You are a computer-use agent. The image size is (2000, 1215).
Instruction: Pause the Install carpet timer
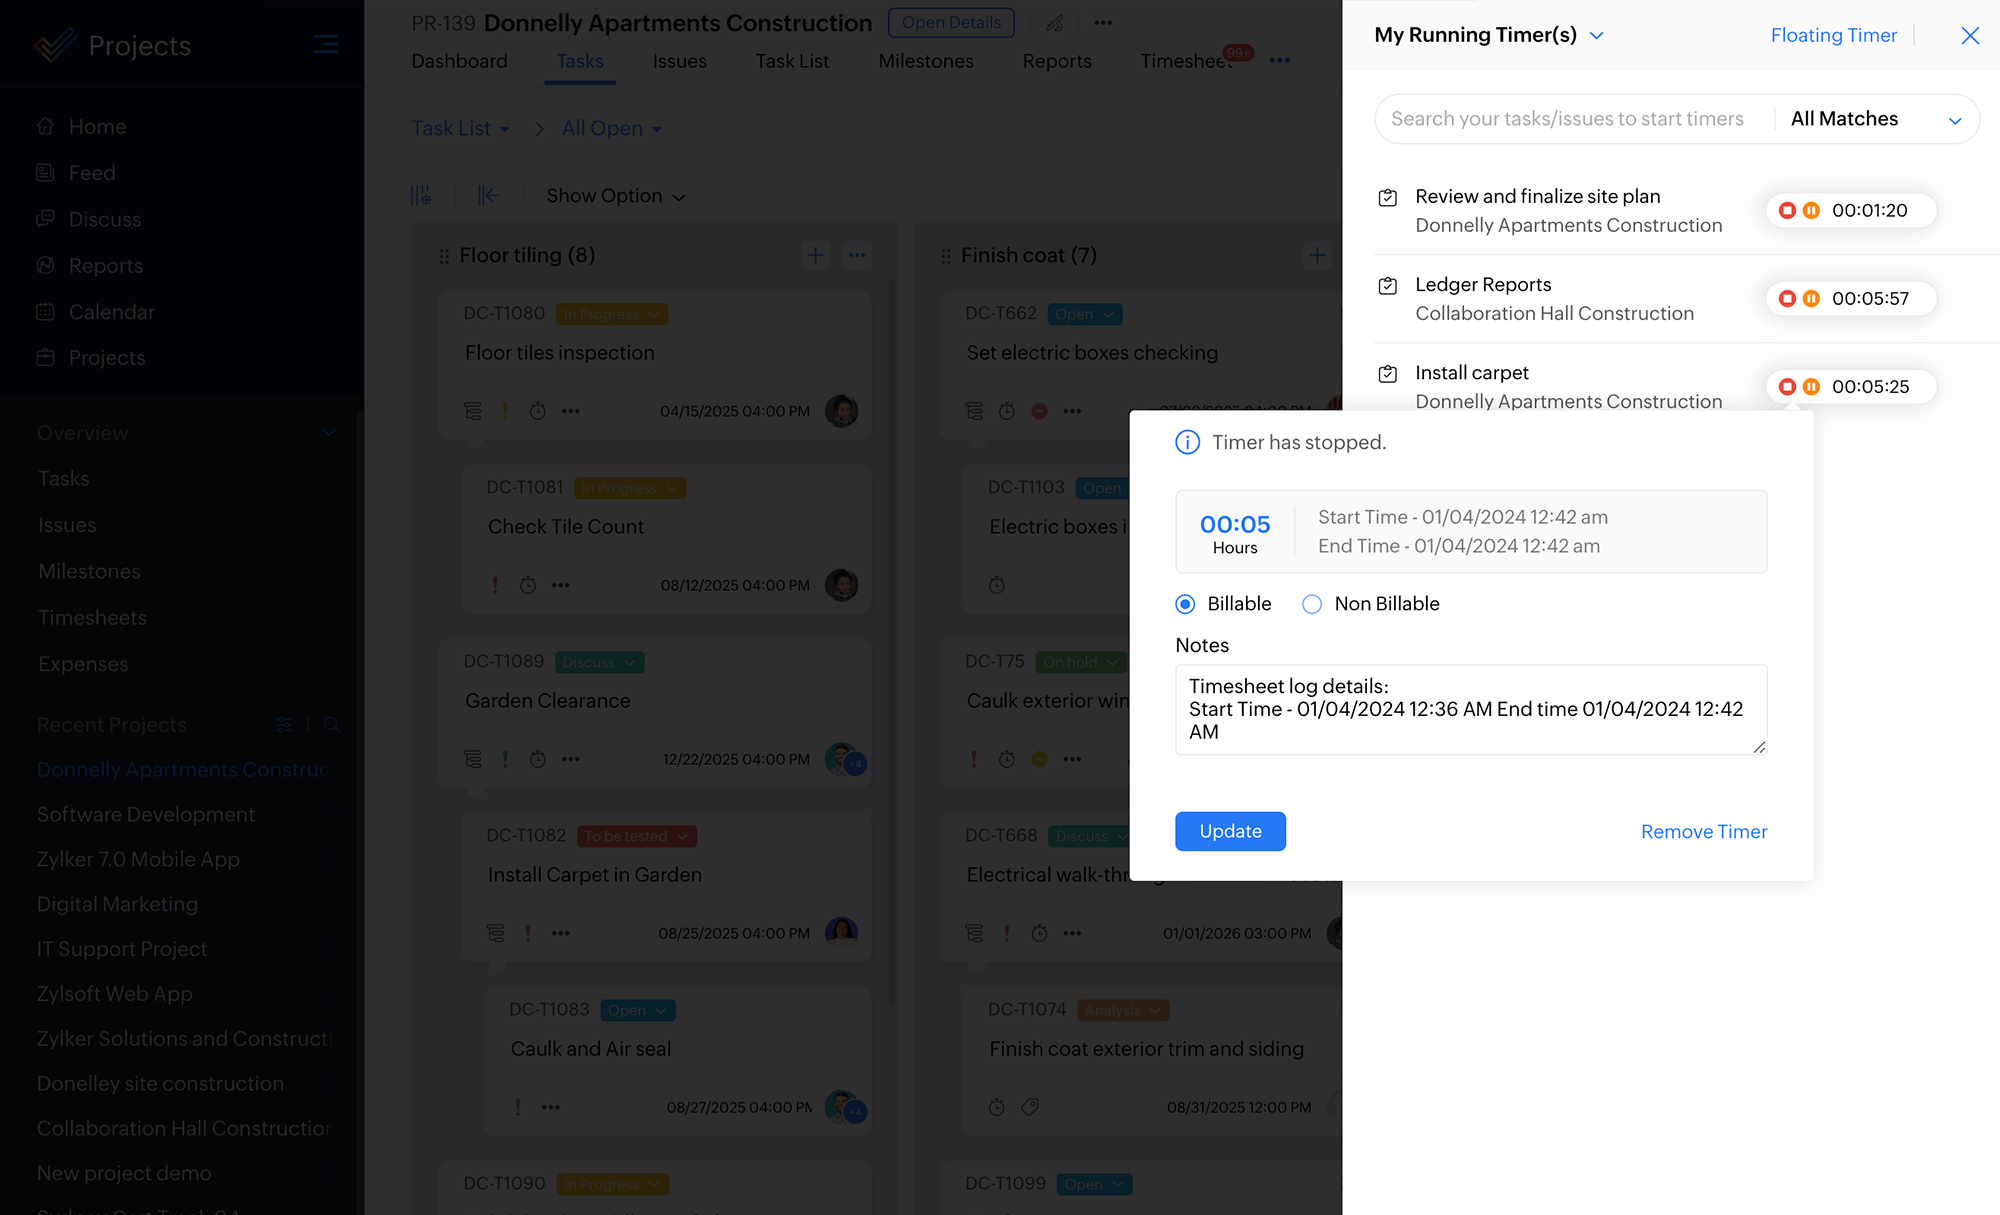click(x=1811, y=386)
